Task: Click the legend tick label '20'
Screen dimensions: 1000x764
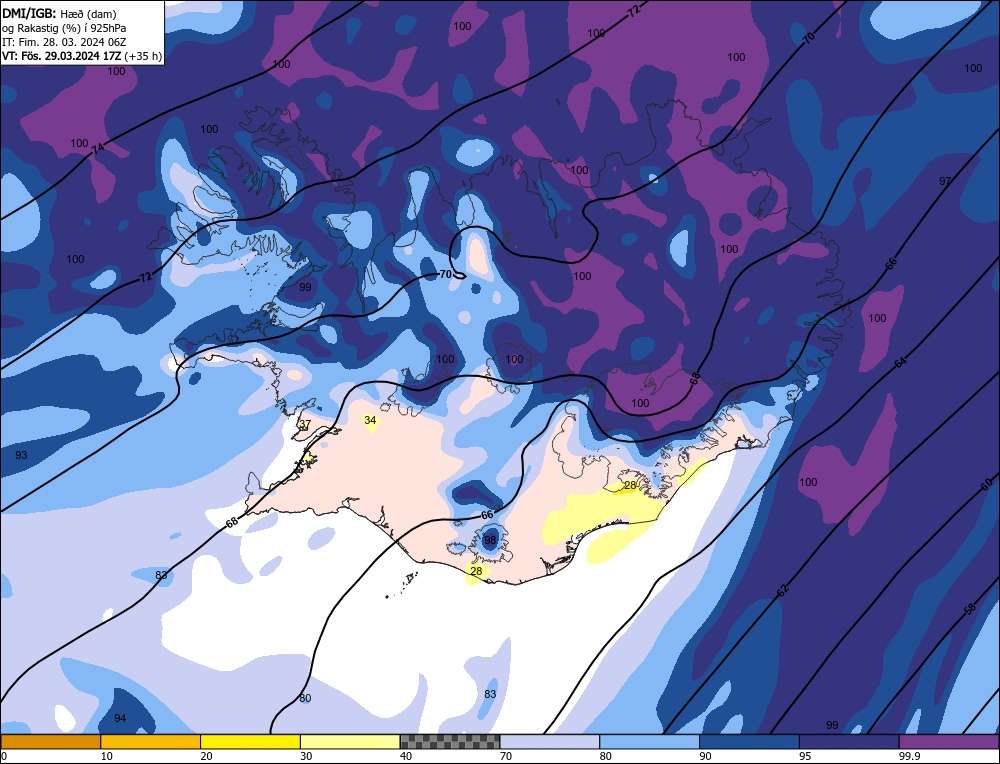Action: pos(207,756)
